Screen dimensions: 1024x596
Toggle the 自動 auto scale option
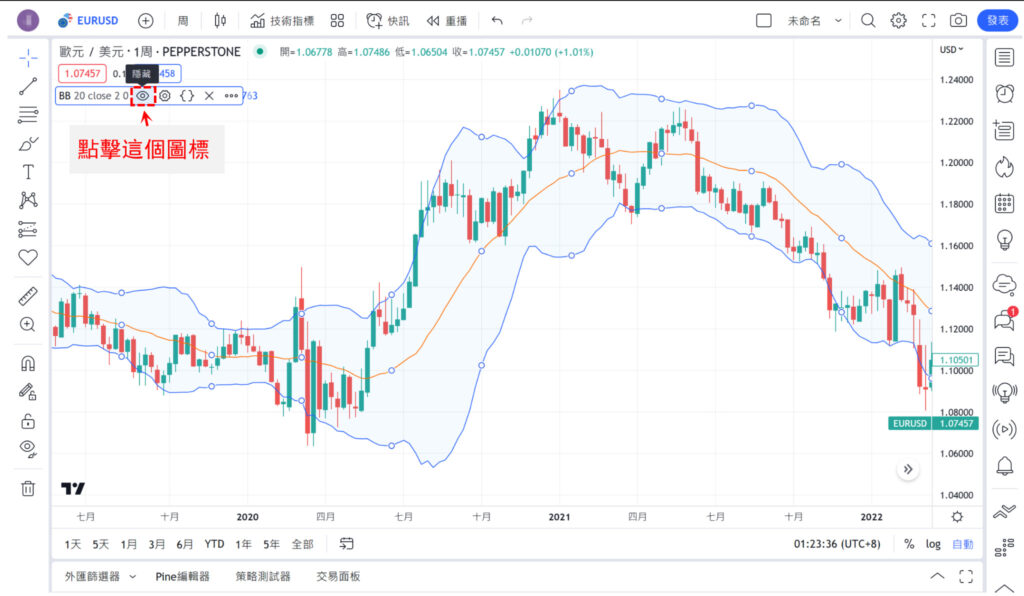click(x=962, y=544)
